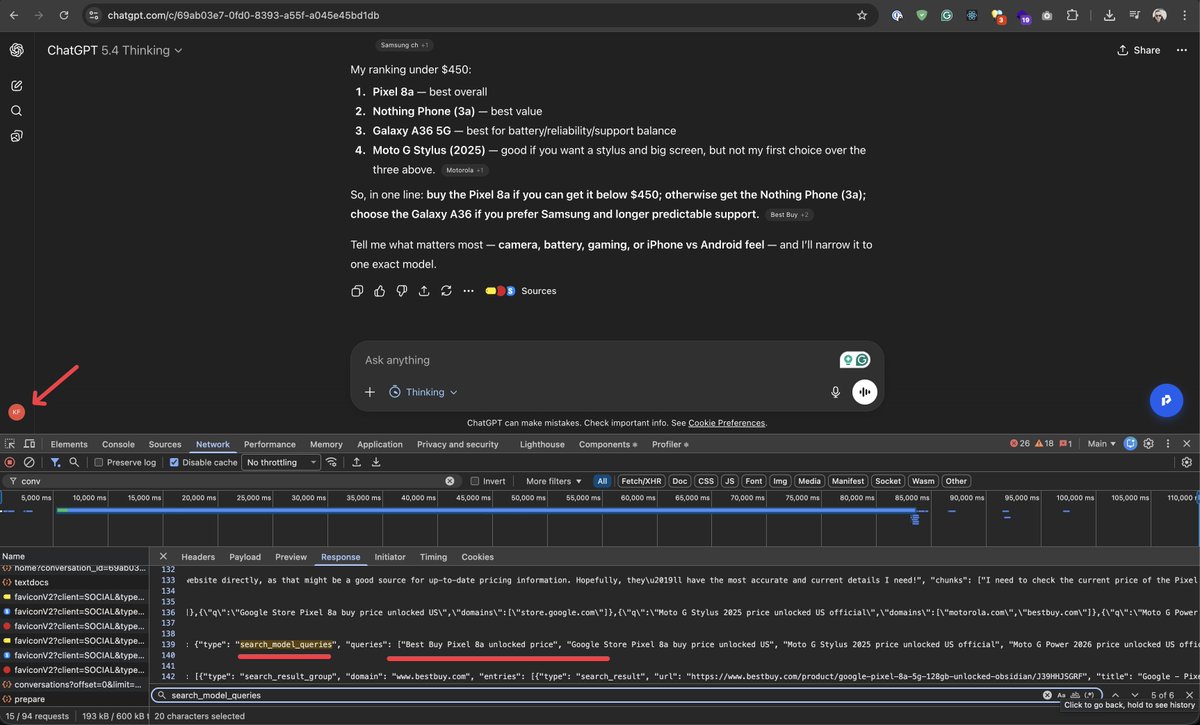This screenshot has width=1200, height=725.
Task: Switch to the Headers tab of the request
Action: tap(198, 557)
